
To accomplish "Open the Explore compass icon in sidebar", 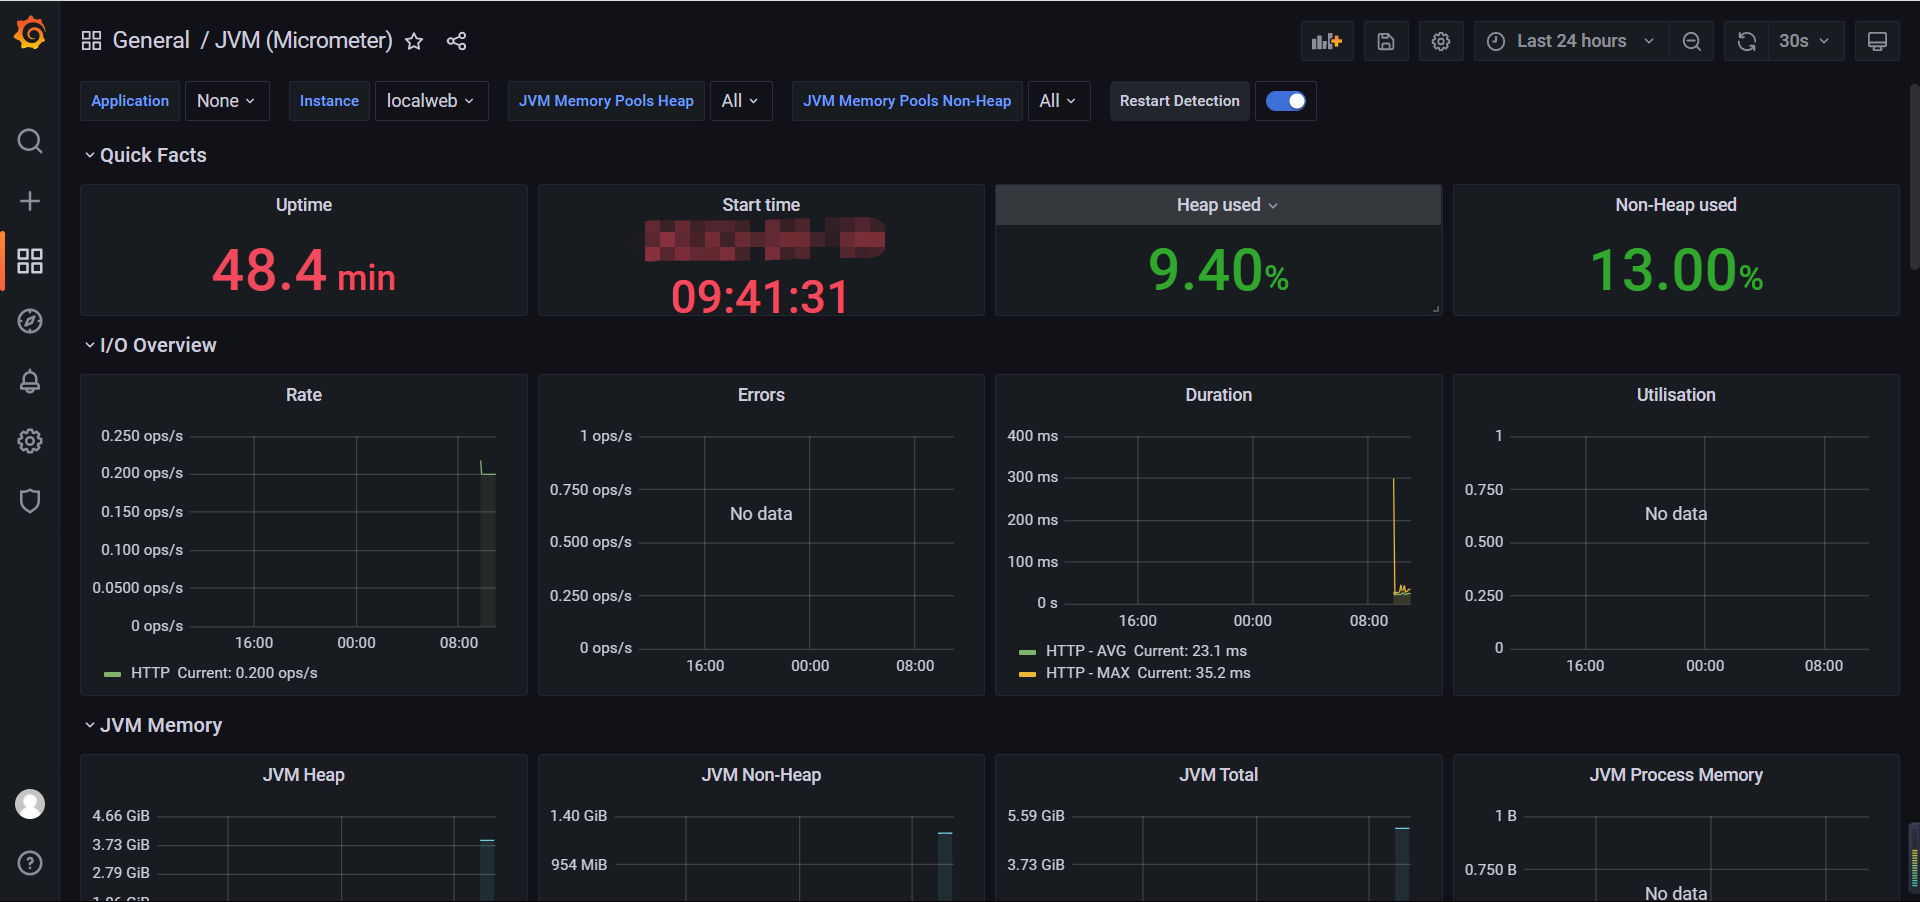I will tap(30, 321).
